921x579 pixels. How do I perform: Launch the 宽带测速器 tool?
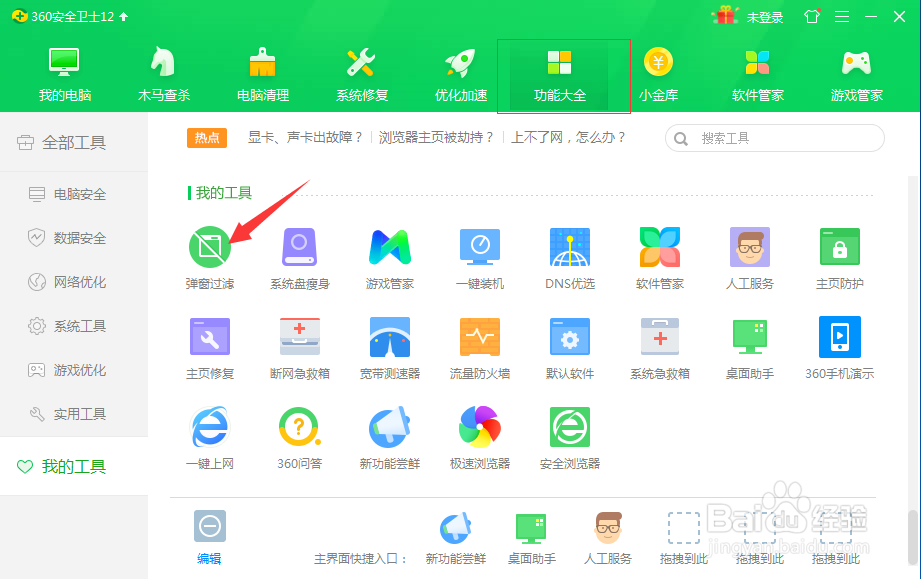point(389,348)
